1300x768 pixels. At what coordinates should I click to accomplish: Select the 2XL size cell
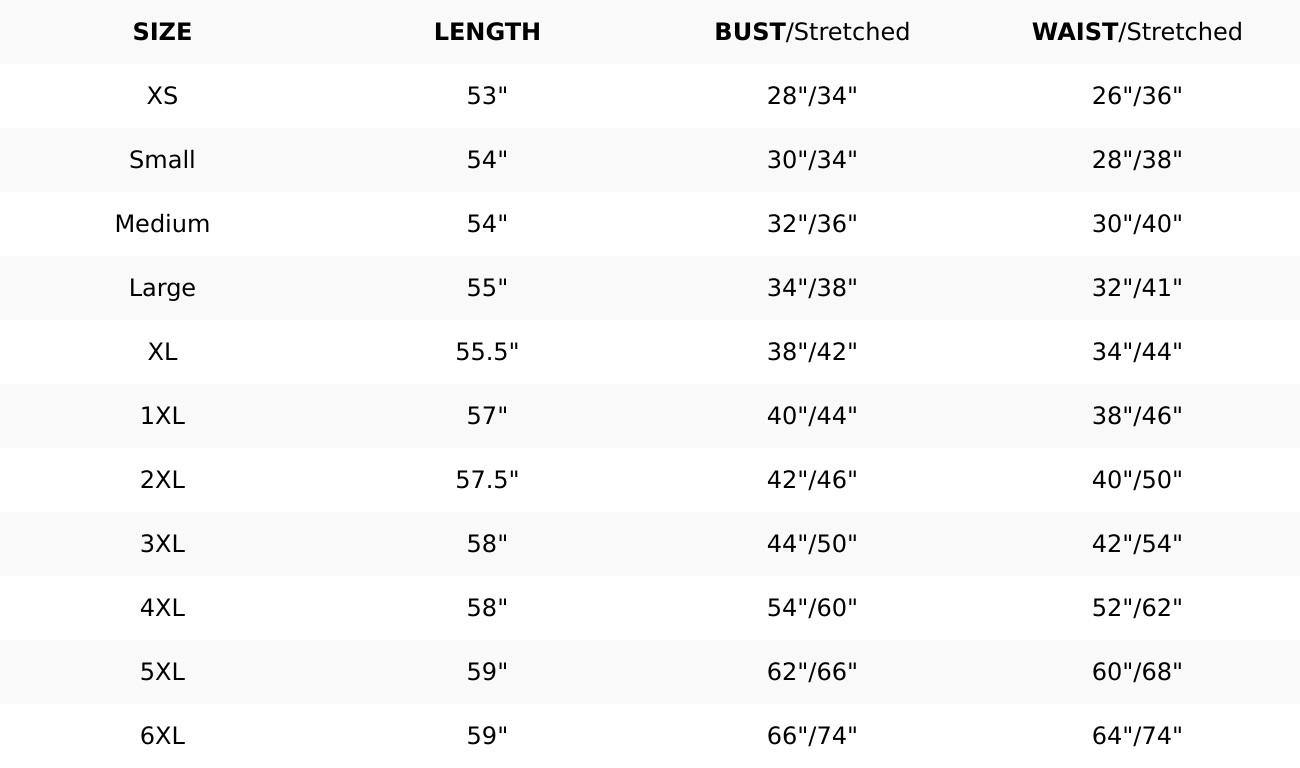(162, 480)
